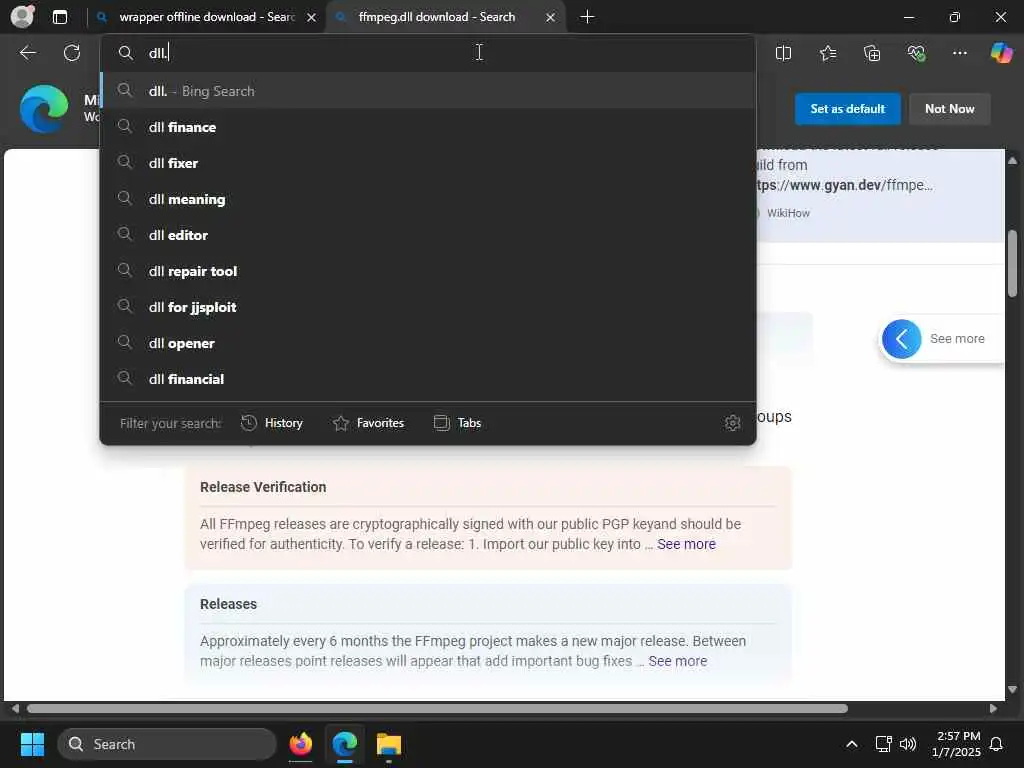Open address bar search settings gear
Screen dimensions: 1024x768
tap(732, 423)
